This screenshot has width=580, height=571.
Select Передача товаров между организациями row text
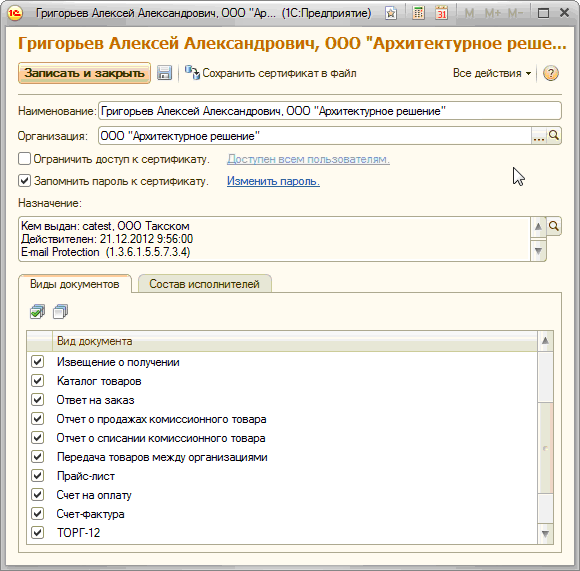pos(162,457)
